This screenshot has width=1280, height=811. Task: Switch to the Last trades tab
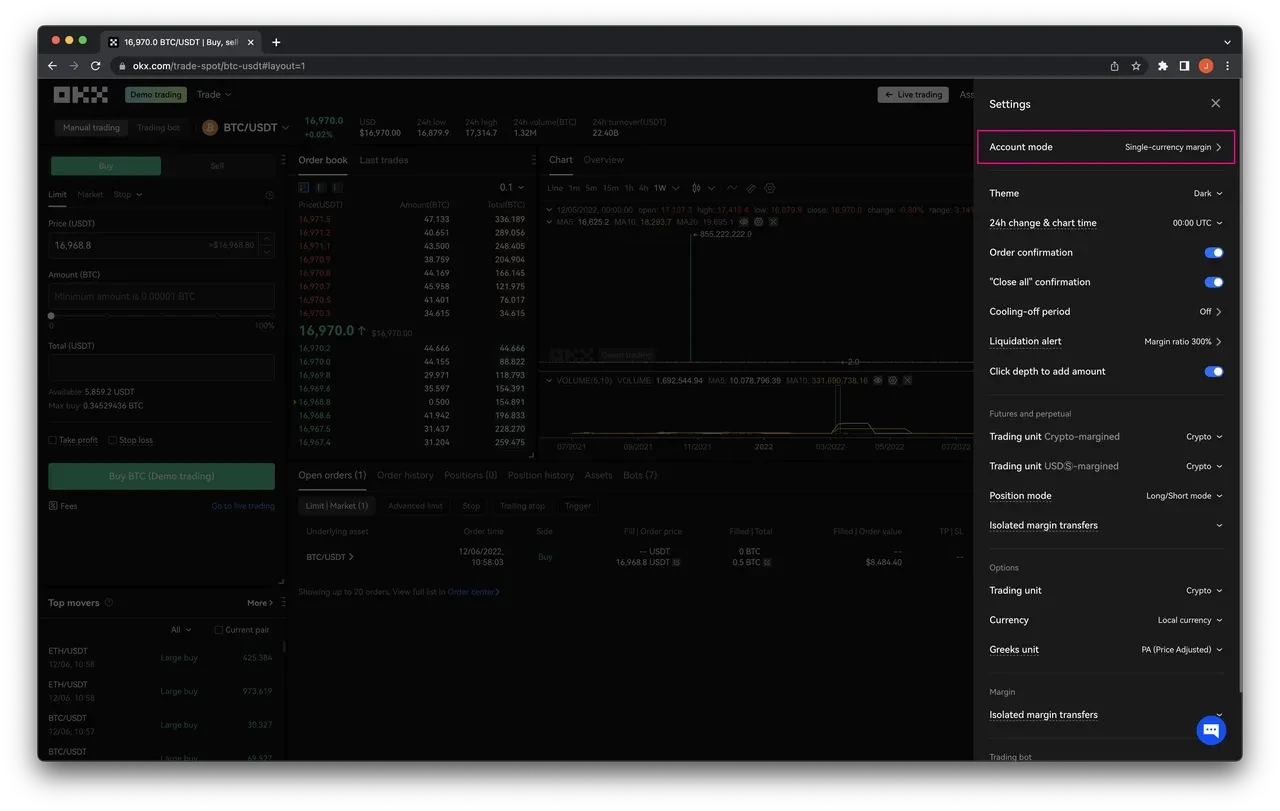(384, 160)
